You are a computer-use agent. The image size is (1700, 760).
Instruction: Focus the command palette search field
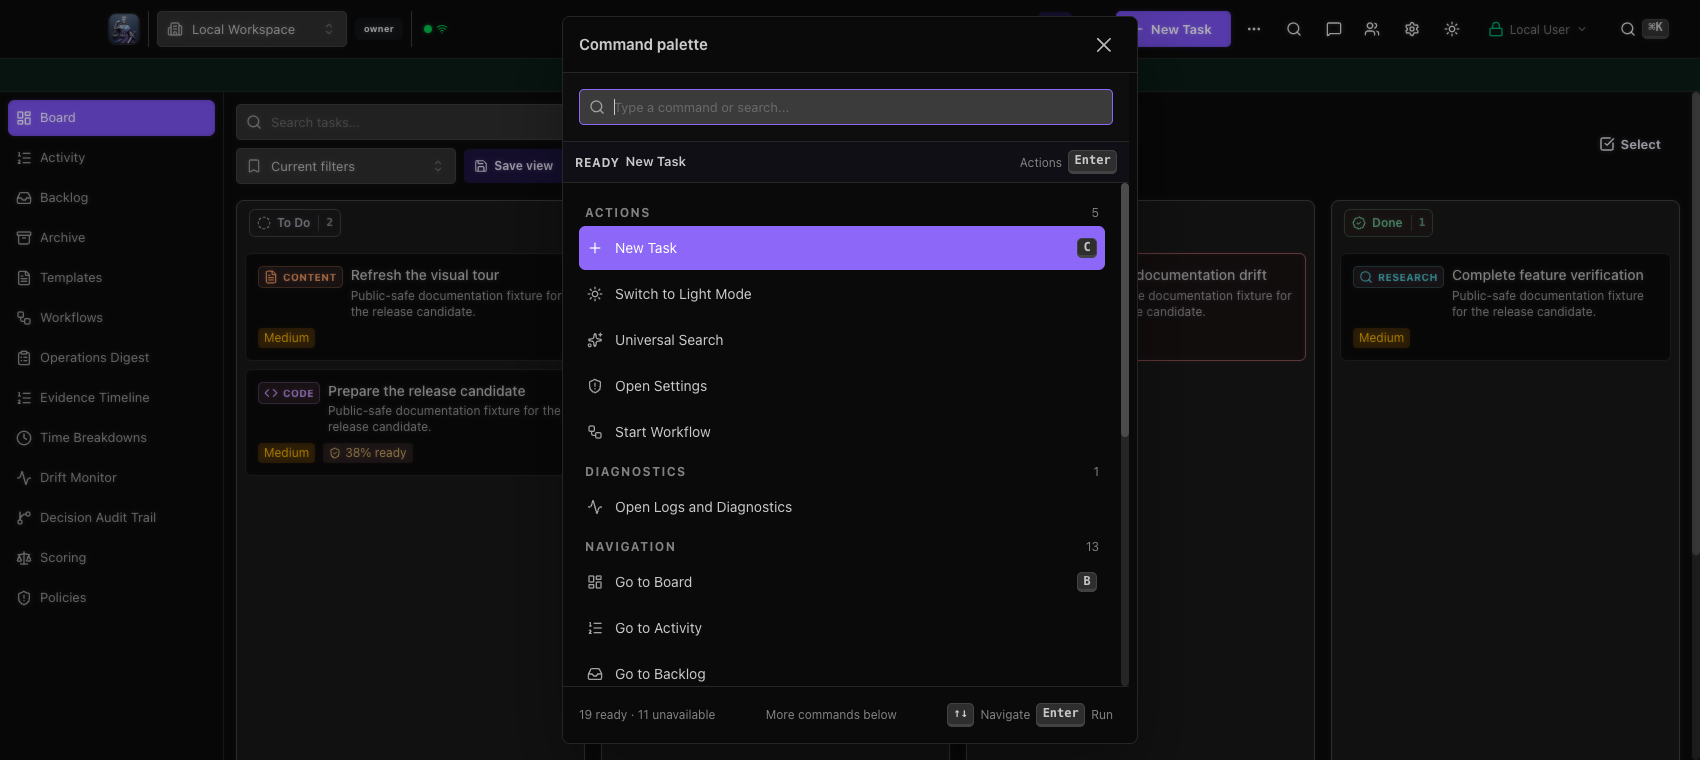coord(846,107)
